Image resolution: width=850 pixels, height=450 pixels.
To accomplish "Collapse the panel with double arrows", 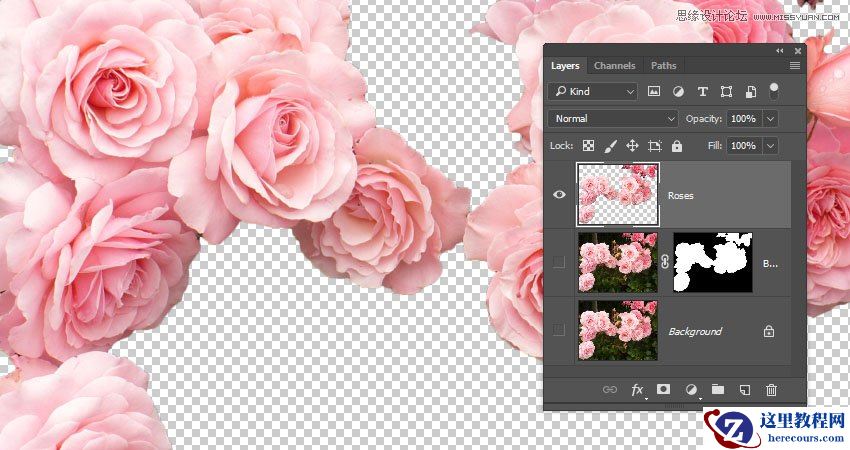I will (x=780, y=50).
